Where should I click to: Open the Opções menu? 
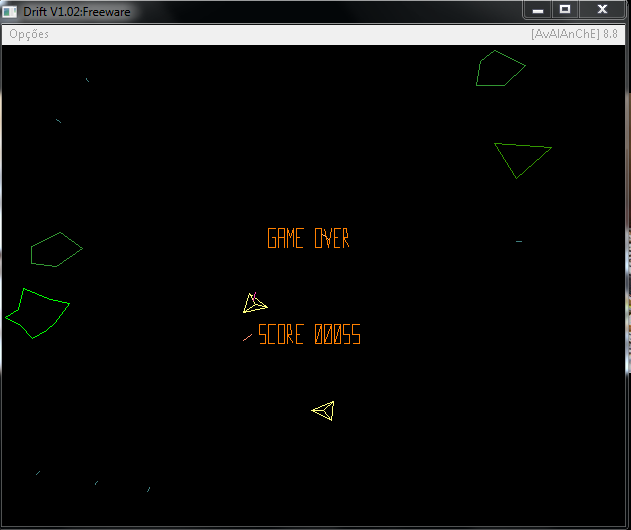(29, 34)
